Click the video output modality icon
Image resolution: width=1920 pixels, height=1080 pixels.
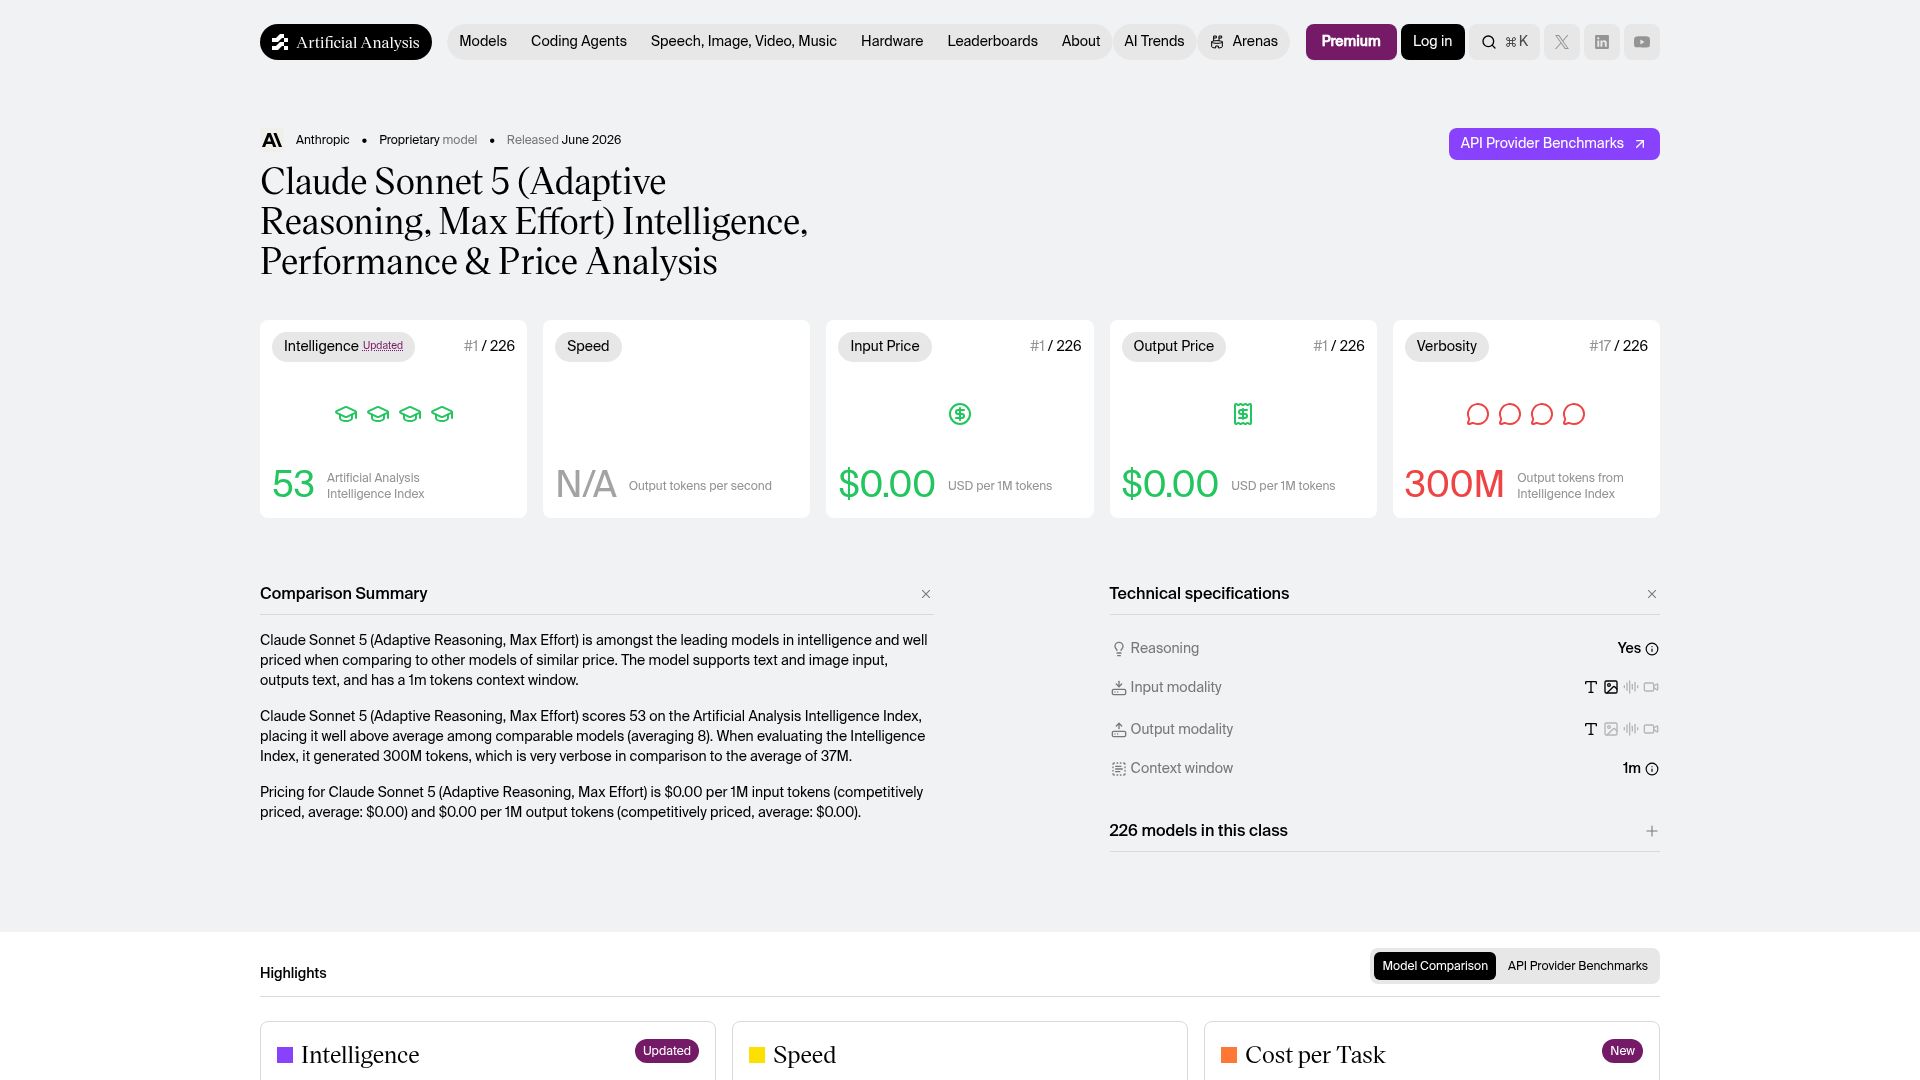[x=1651, y=729]
